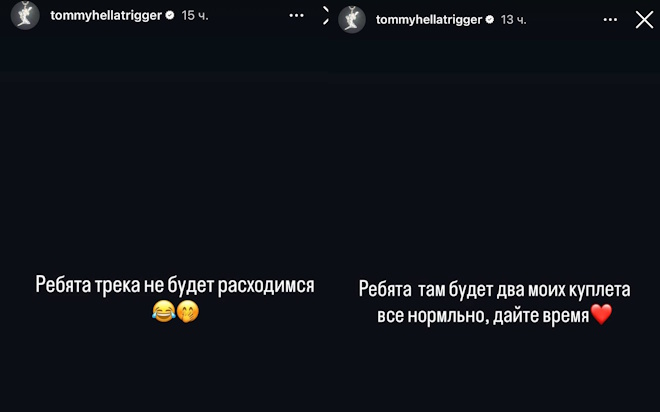
Task: Click the 15 ч. timestamp
Action: pyautogui.click(x=195, y=15)
